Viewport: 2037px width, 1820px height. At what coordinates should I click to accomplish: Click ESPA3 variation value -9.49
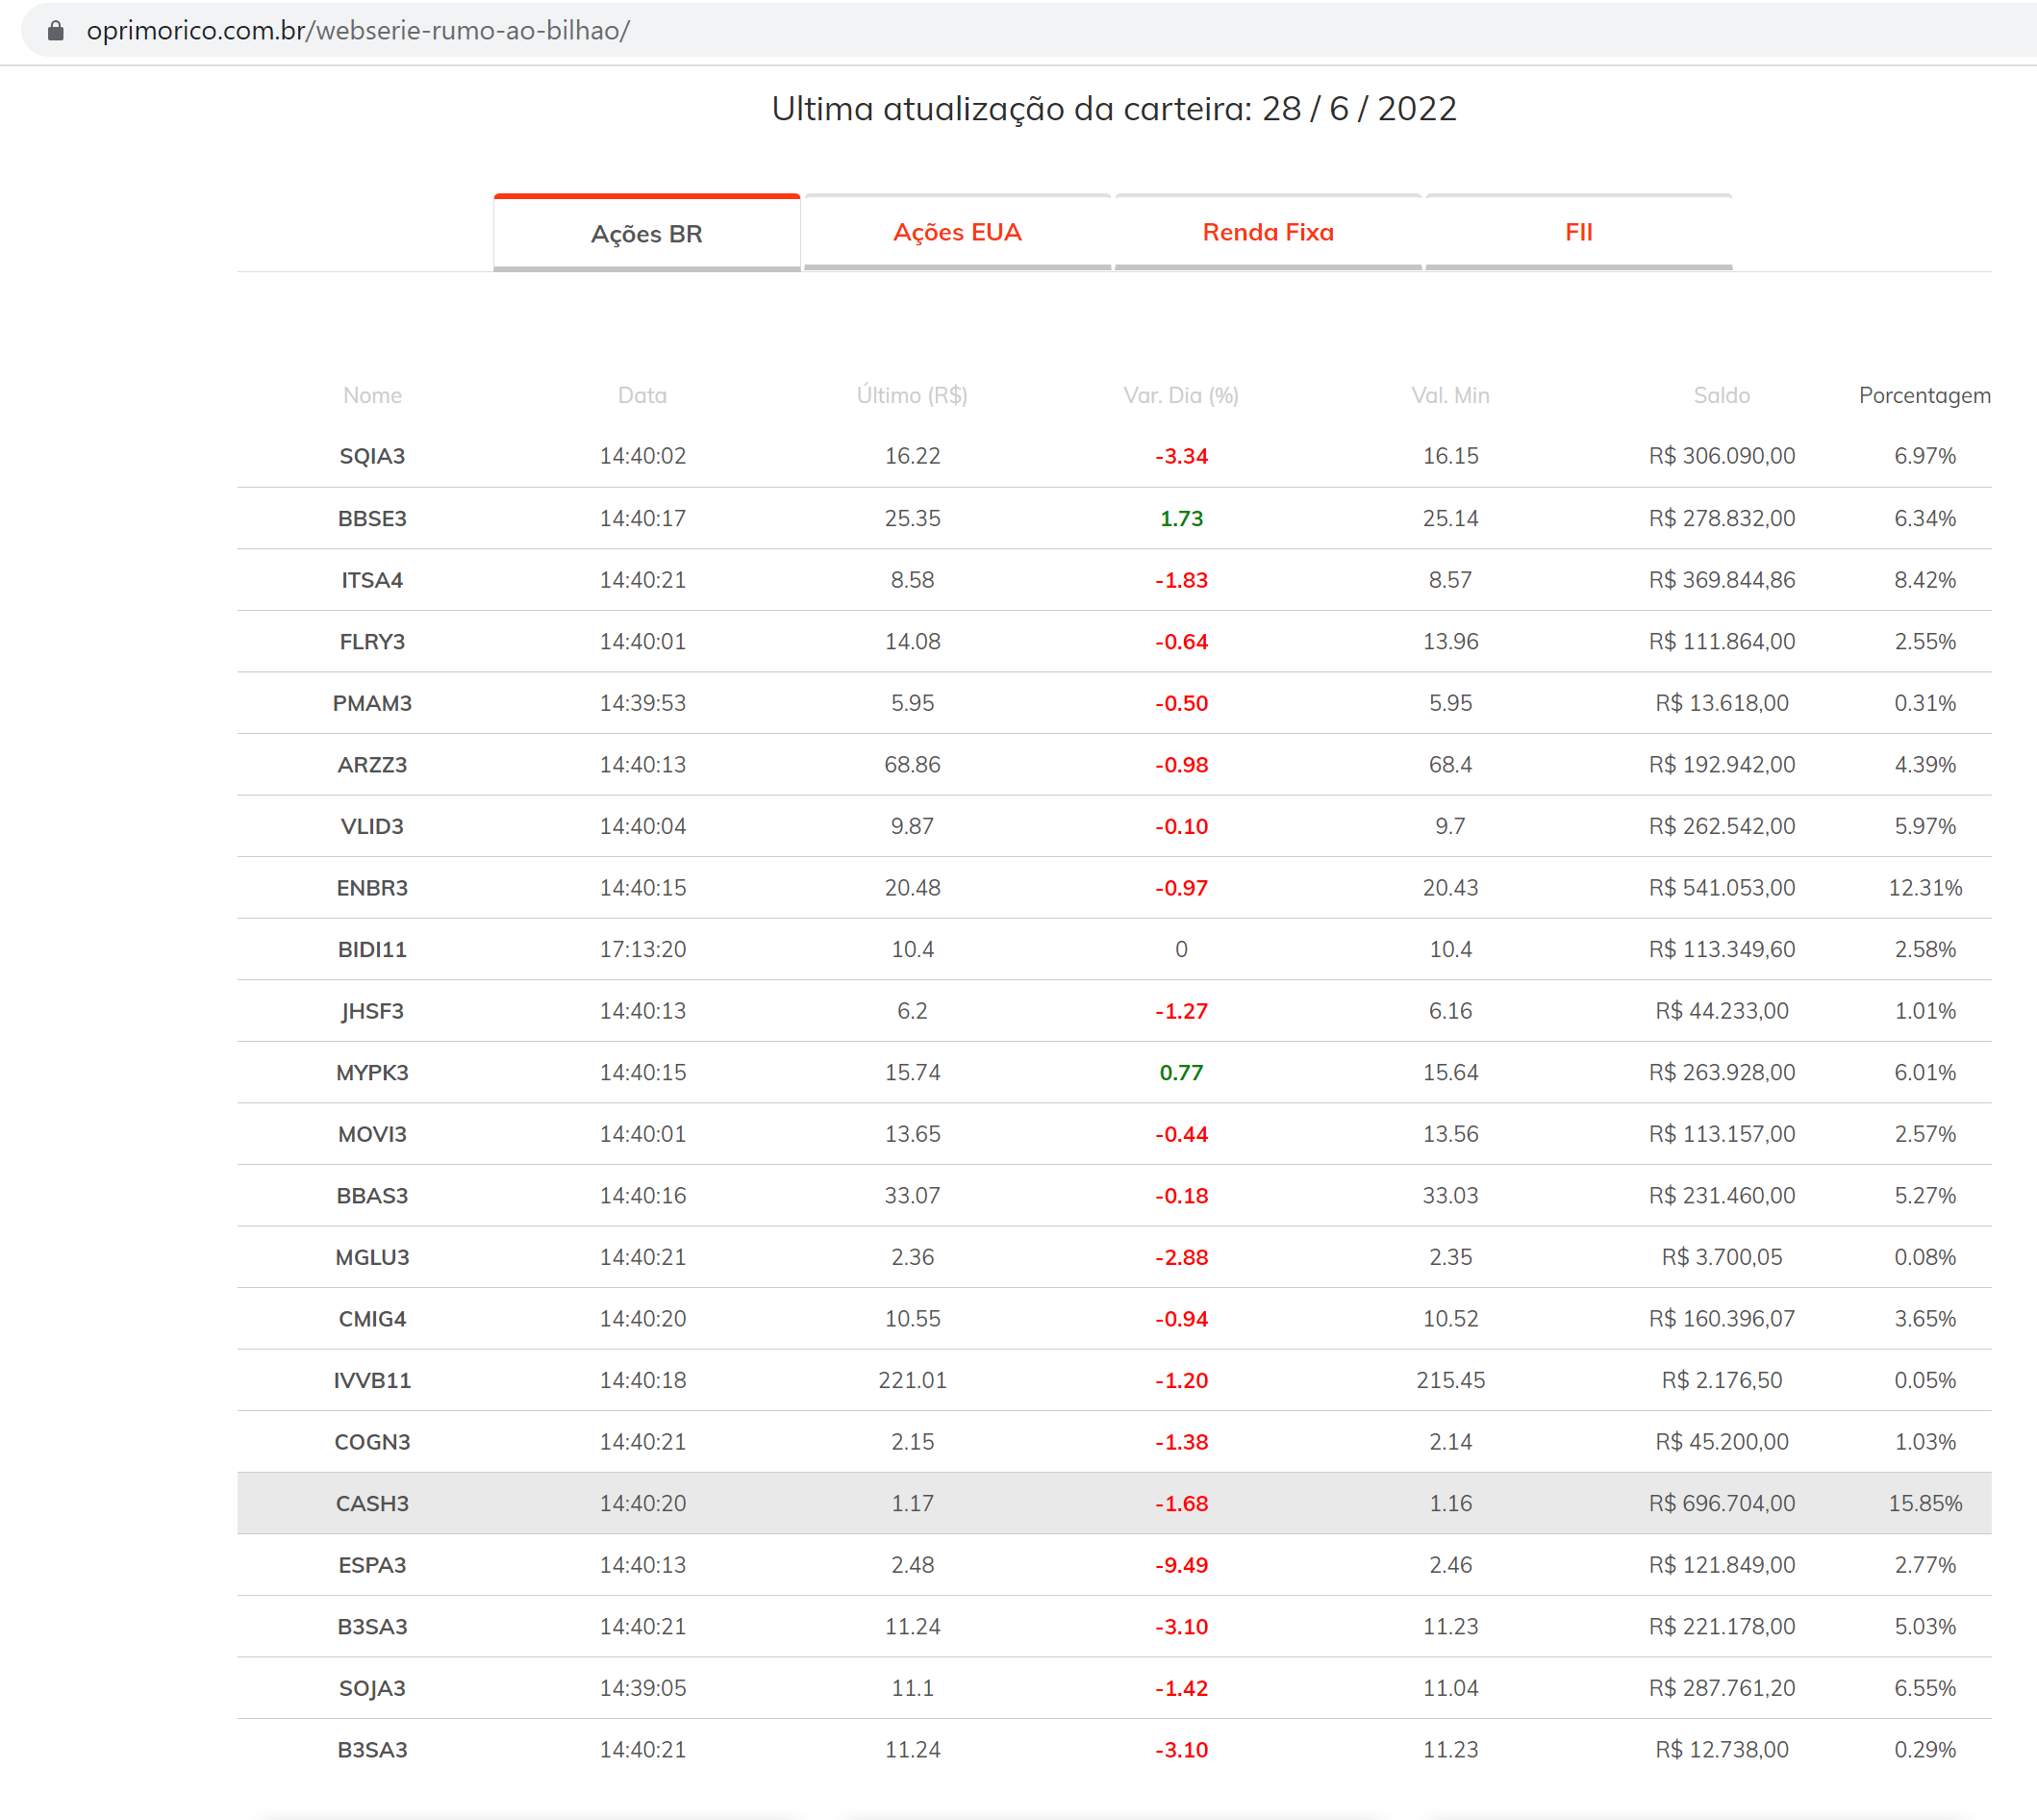[1181, 1565]
